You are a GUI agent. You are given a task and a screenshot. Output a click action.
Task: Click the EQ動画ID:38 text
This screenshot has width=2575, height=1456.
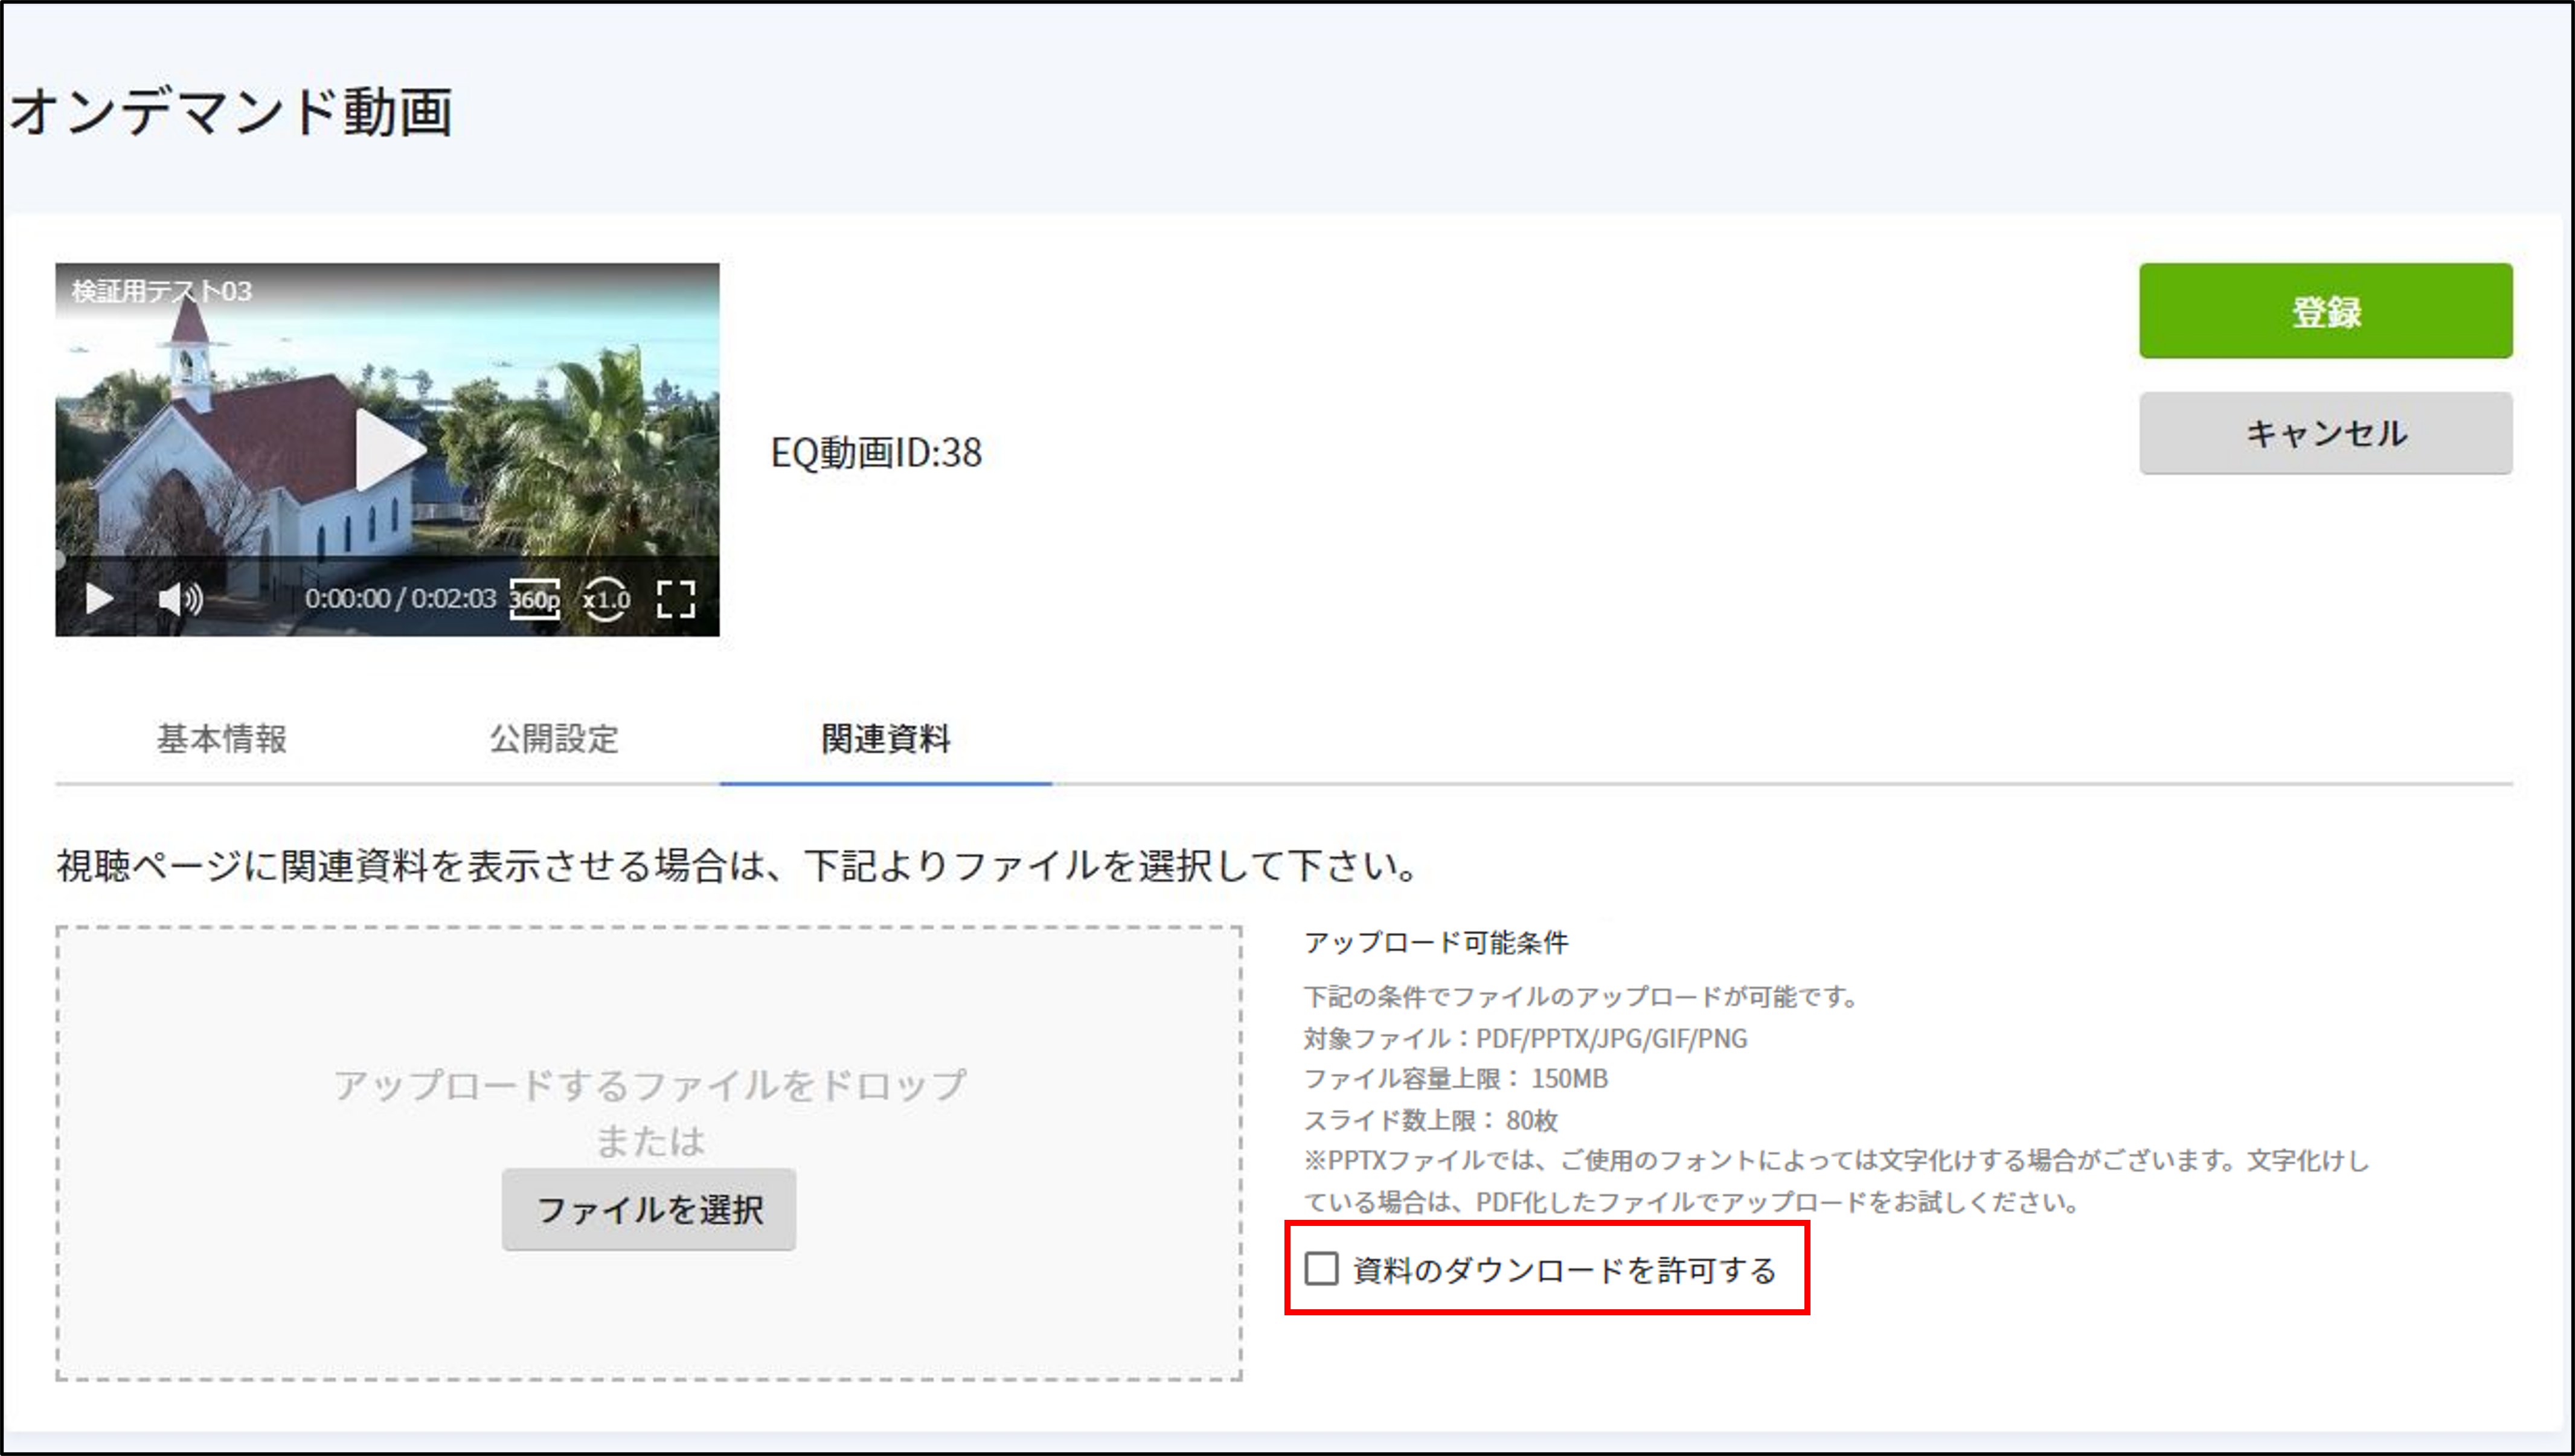coord(876,453)
